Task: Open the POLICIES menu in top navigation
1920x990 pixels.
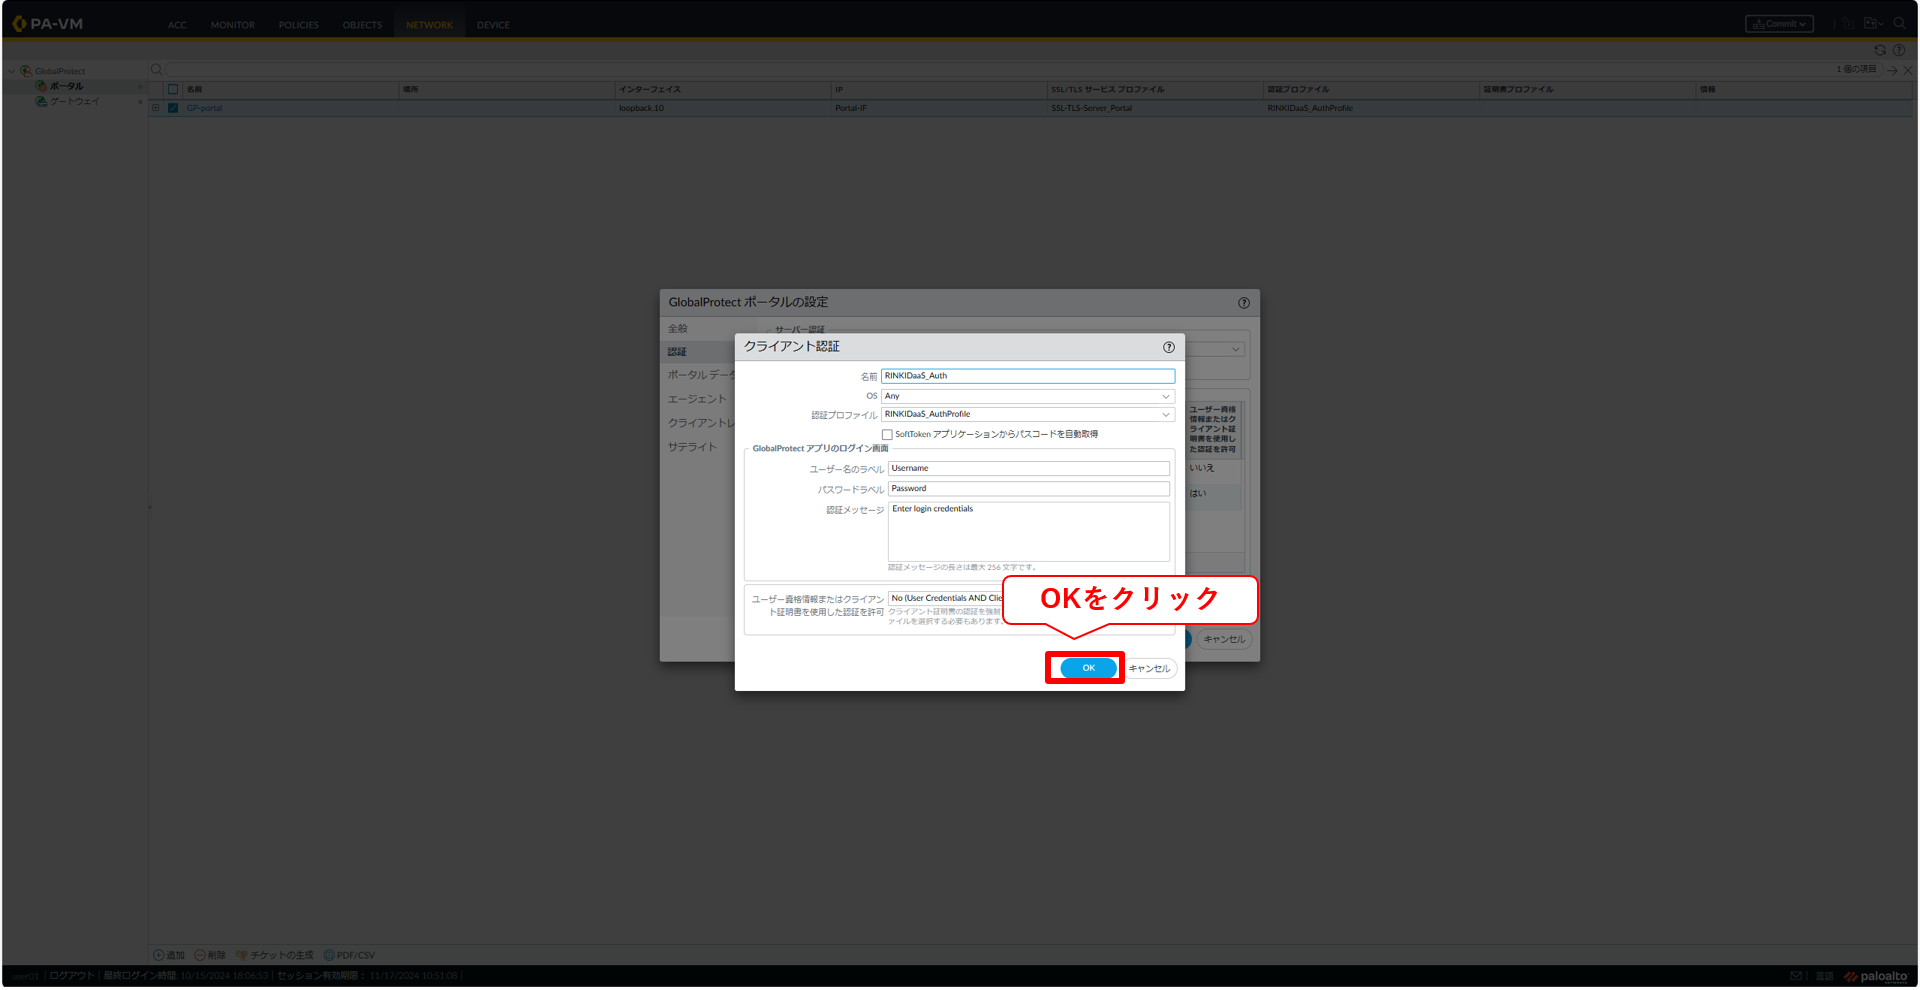Action: 299,25
